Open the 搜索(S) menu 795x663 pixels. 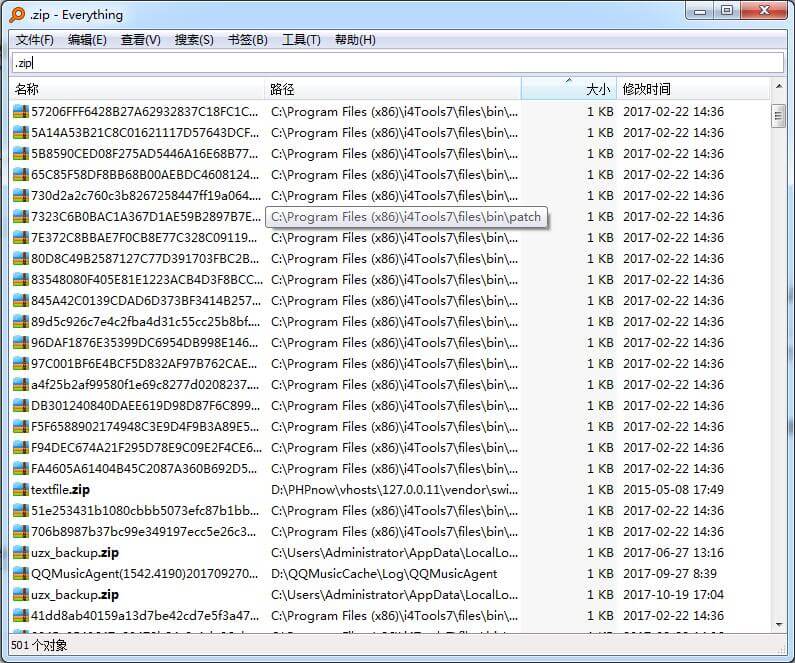(x=194, y=40)
